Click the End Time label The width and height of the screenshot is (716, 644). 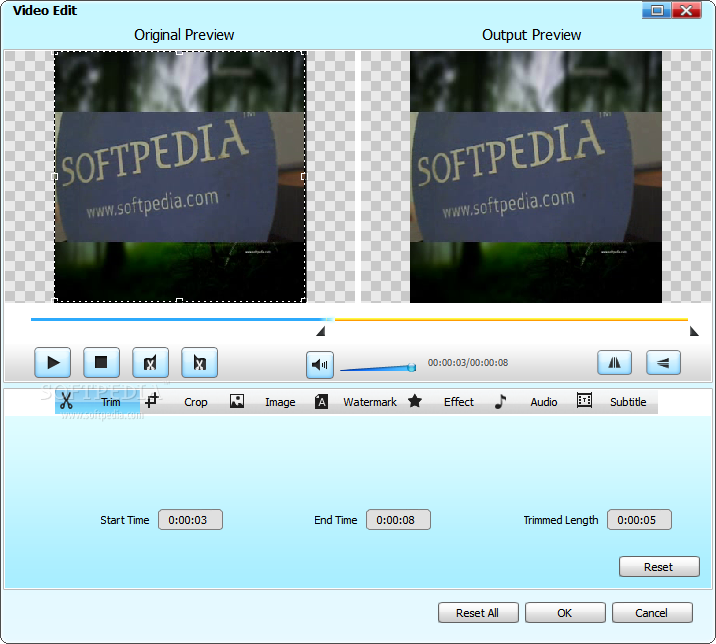coord(336,520)
